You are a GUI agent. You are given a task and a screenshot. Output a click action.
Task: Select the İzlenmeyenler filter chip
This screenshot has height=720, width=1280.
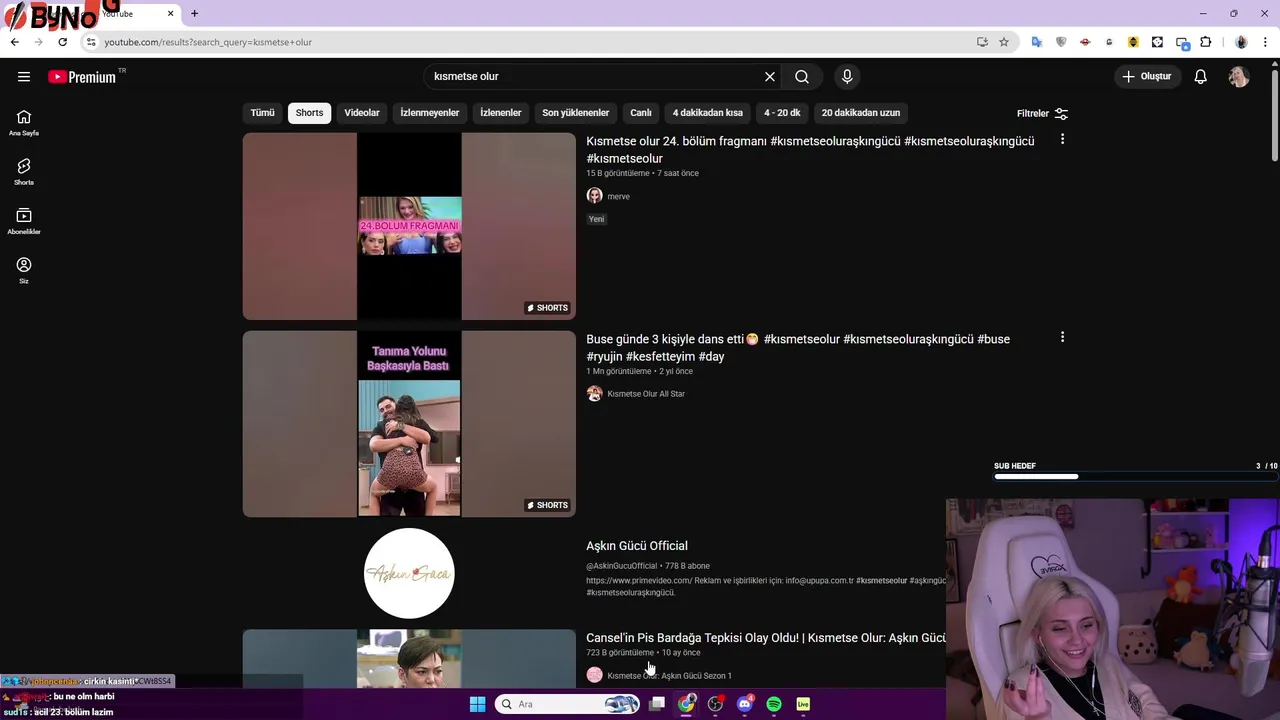click(430, 113)
